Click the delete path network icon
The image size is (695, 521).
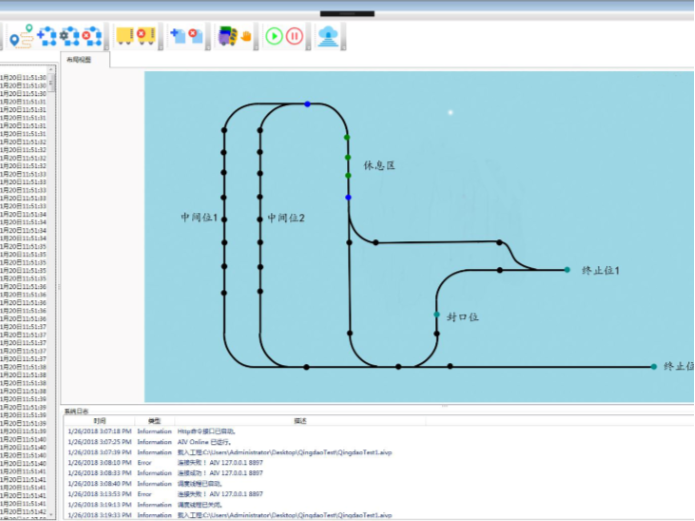(91, 36)
